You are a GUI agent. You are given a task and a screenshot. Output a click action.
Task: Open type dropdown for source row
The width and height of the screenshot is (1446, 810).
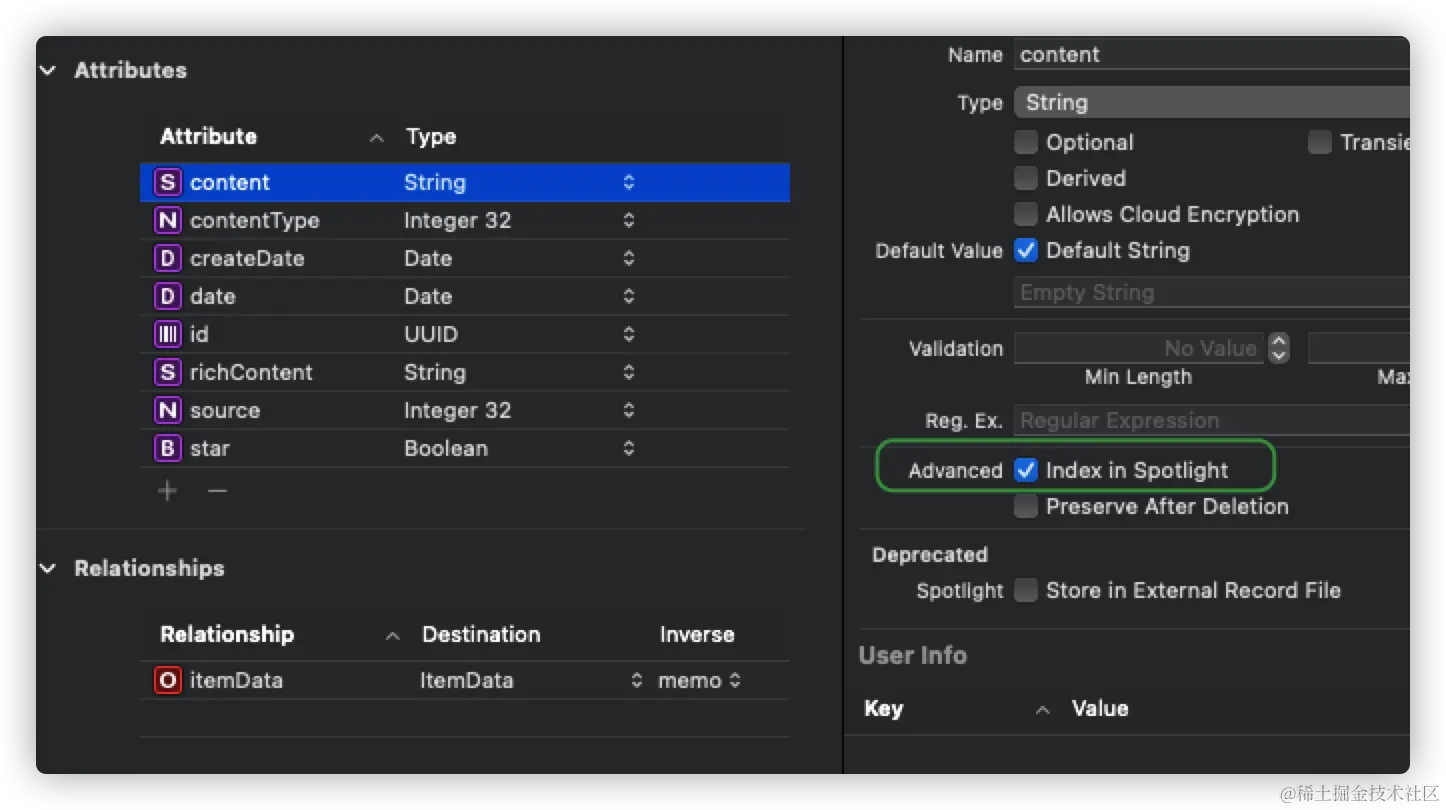click(x=628, y=410)
